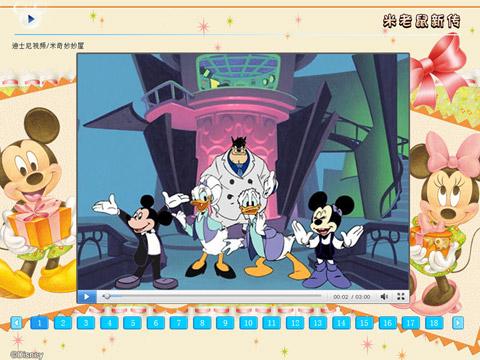Select episode 18 button

pos(434,323)
